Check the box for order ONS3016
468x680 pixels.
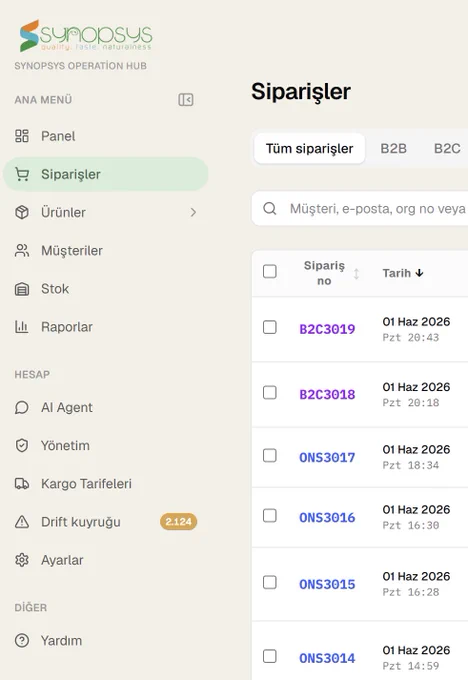point(270,516)
